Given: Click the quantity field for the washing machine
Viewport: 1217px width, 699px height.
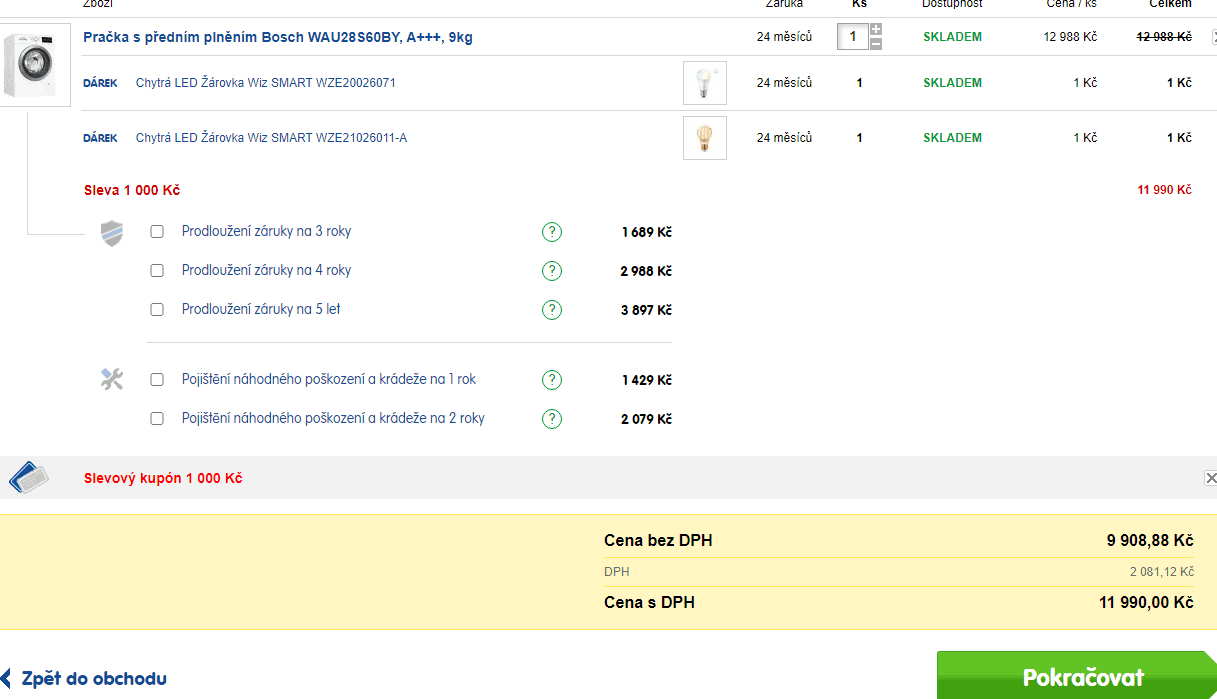Looking at the screenshot, I should click(x=853, y=37).
